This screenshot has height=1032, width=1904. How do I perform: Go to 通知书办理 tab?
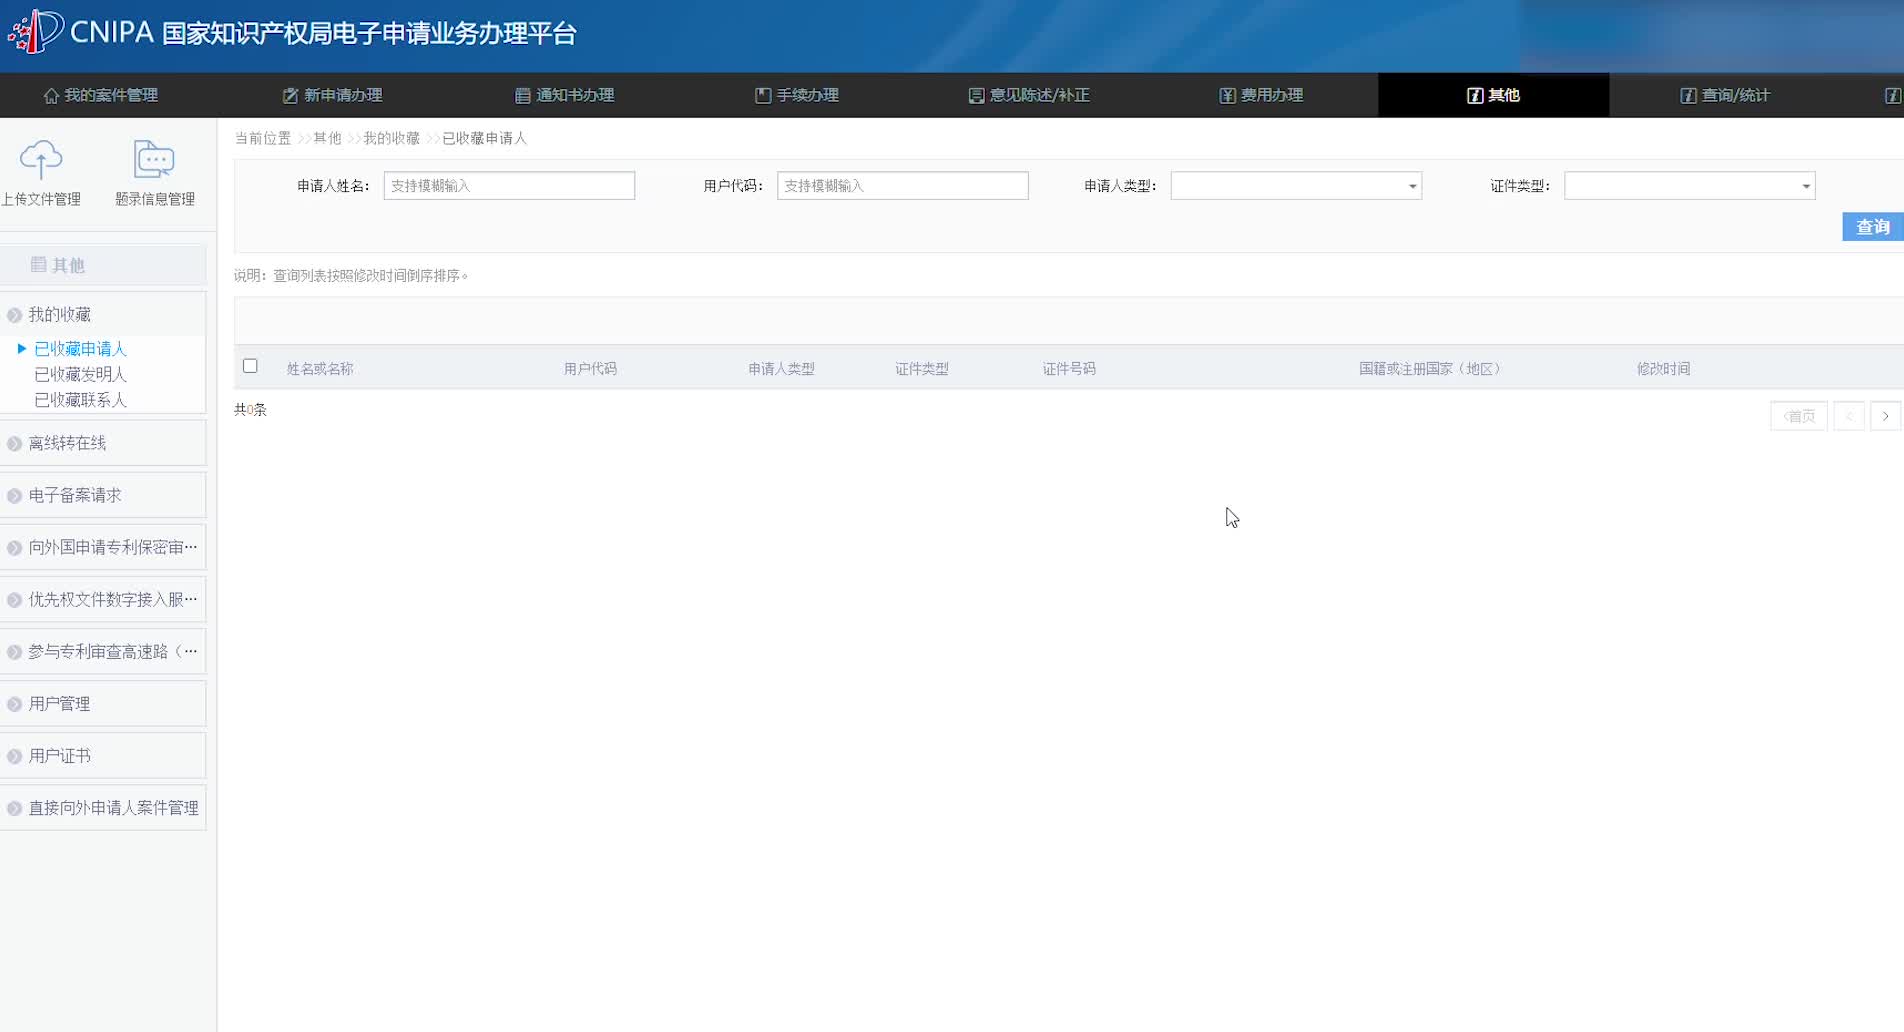click(x=565, y=95)
